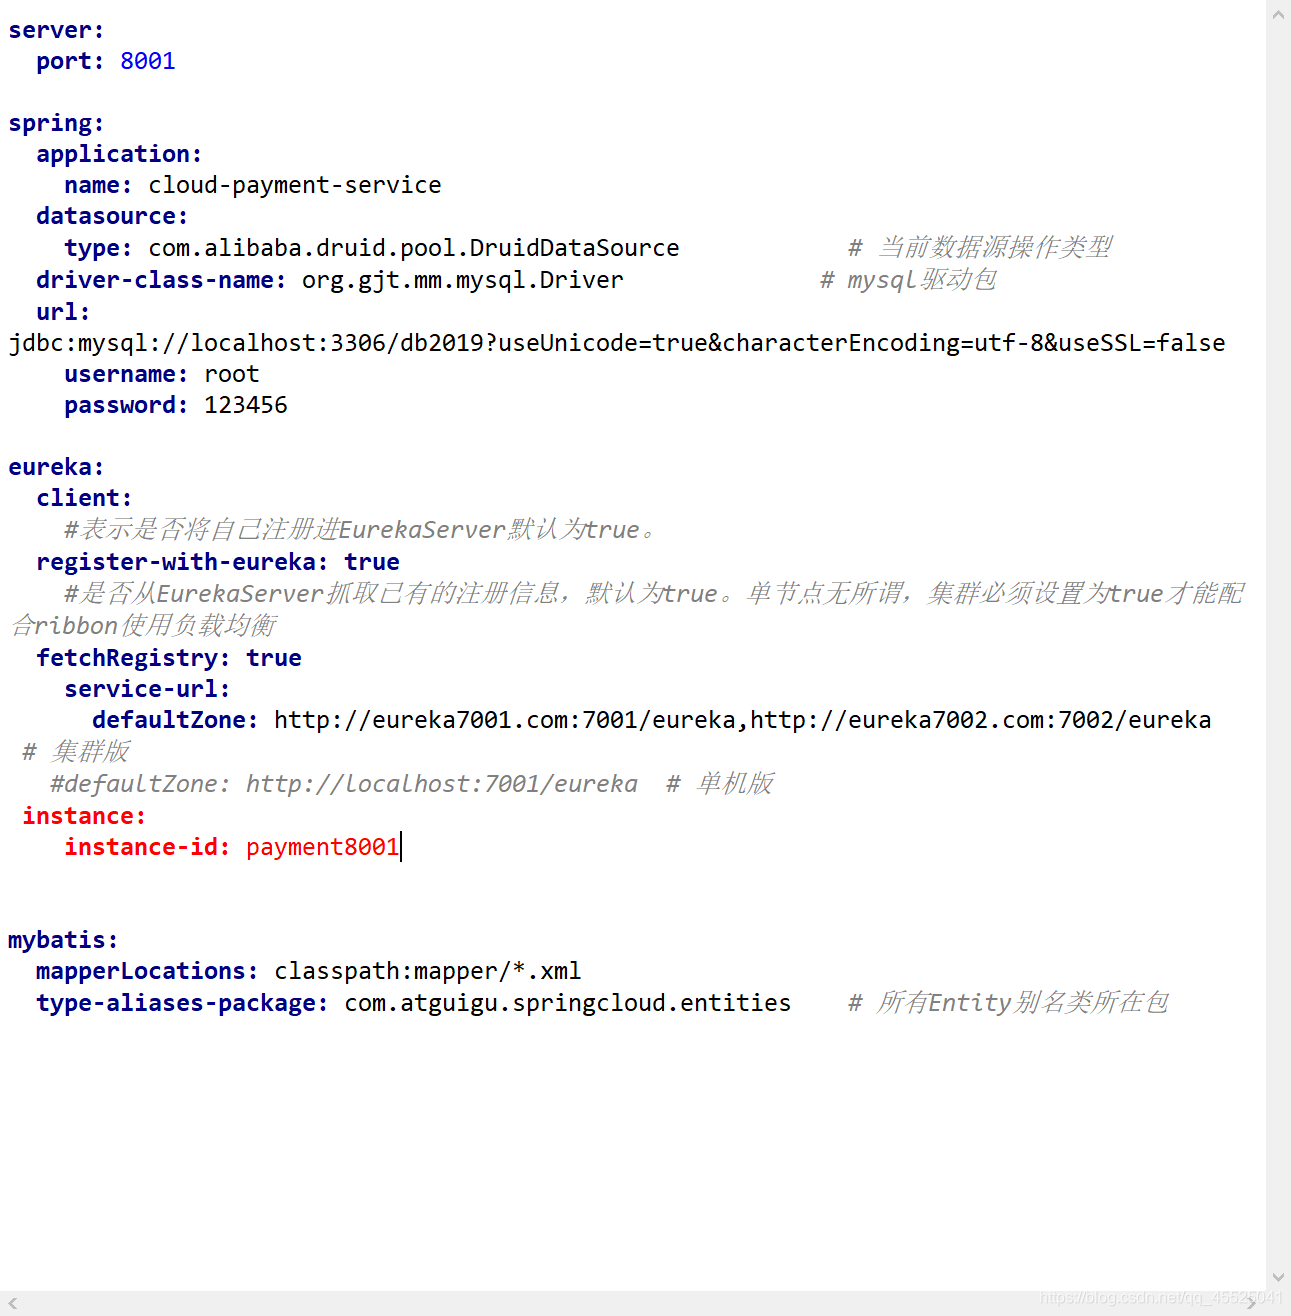Screen dimensions: 1291x1316
Task: Click the jdbc:mysql connection URL line
Action: pos(617,343)
